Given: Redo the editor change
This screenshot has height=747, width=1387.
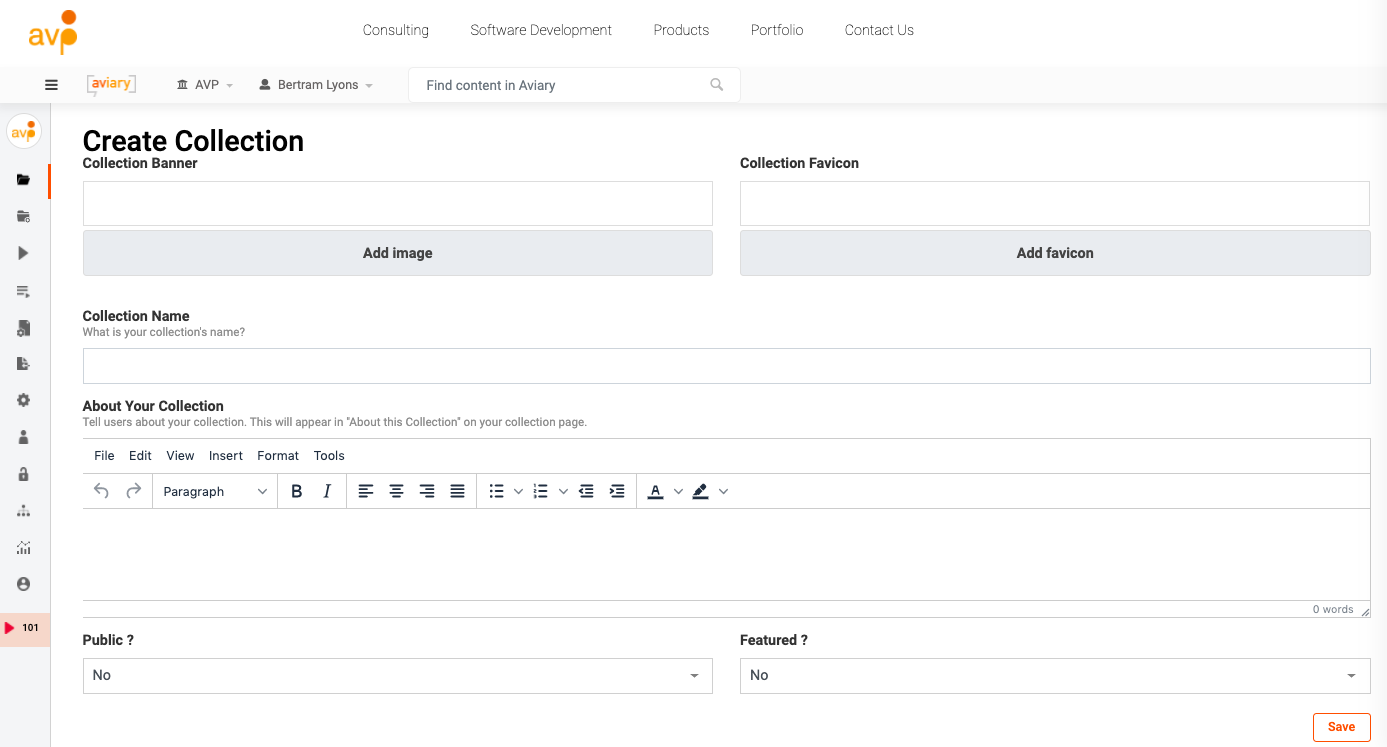Looking at the screenshot, I should pos(133,491).
